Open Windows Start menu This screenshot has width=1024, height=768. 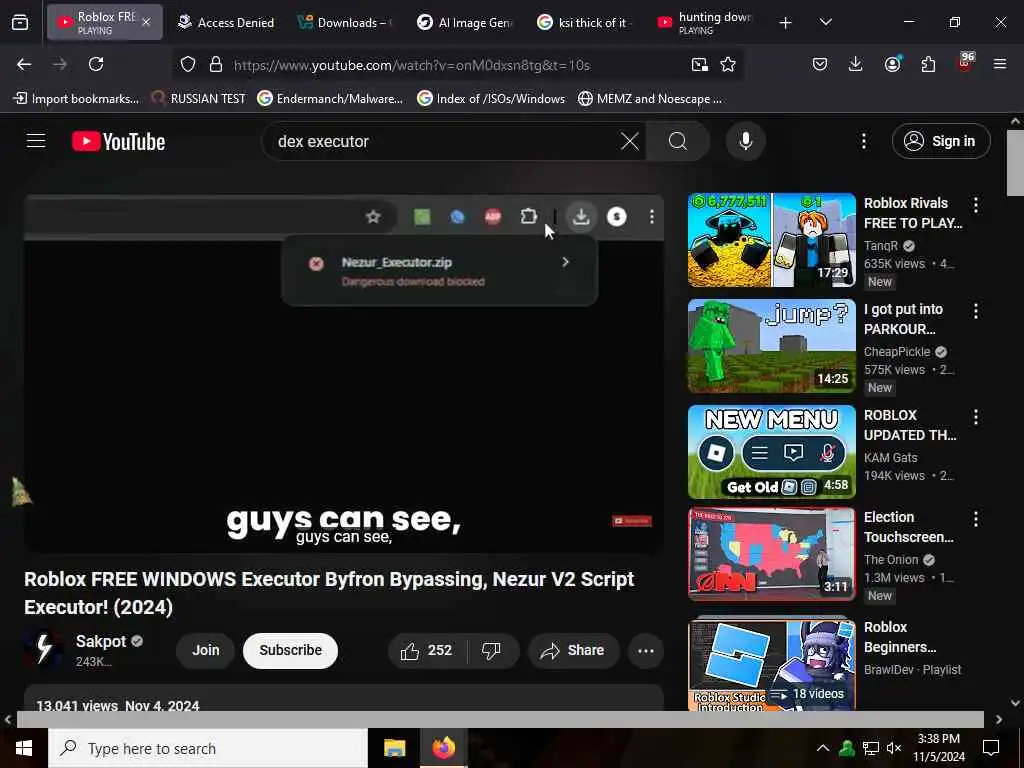[x=24, y=748]
